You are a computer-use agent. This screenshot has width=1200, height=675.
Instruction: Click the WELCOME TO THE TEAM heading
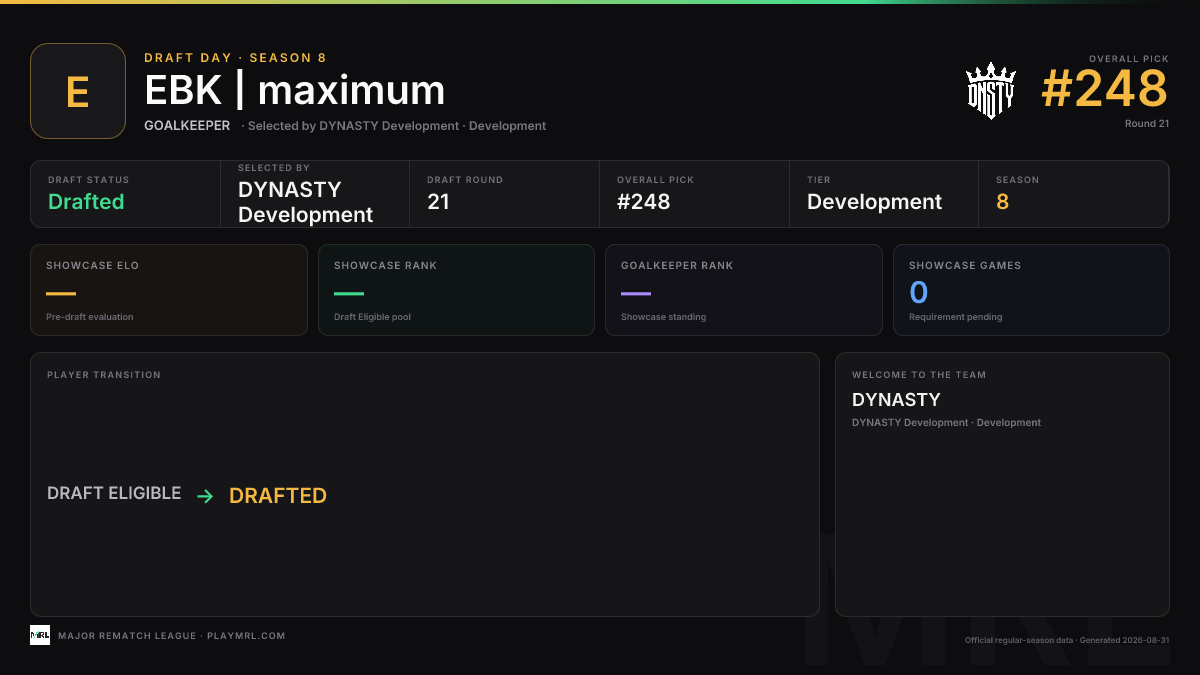[919, 375]
